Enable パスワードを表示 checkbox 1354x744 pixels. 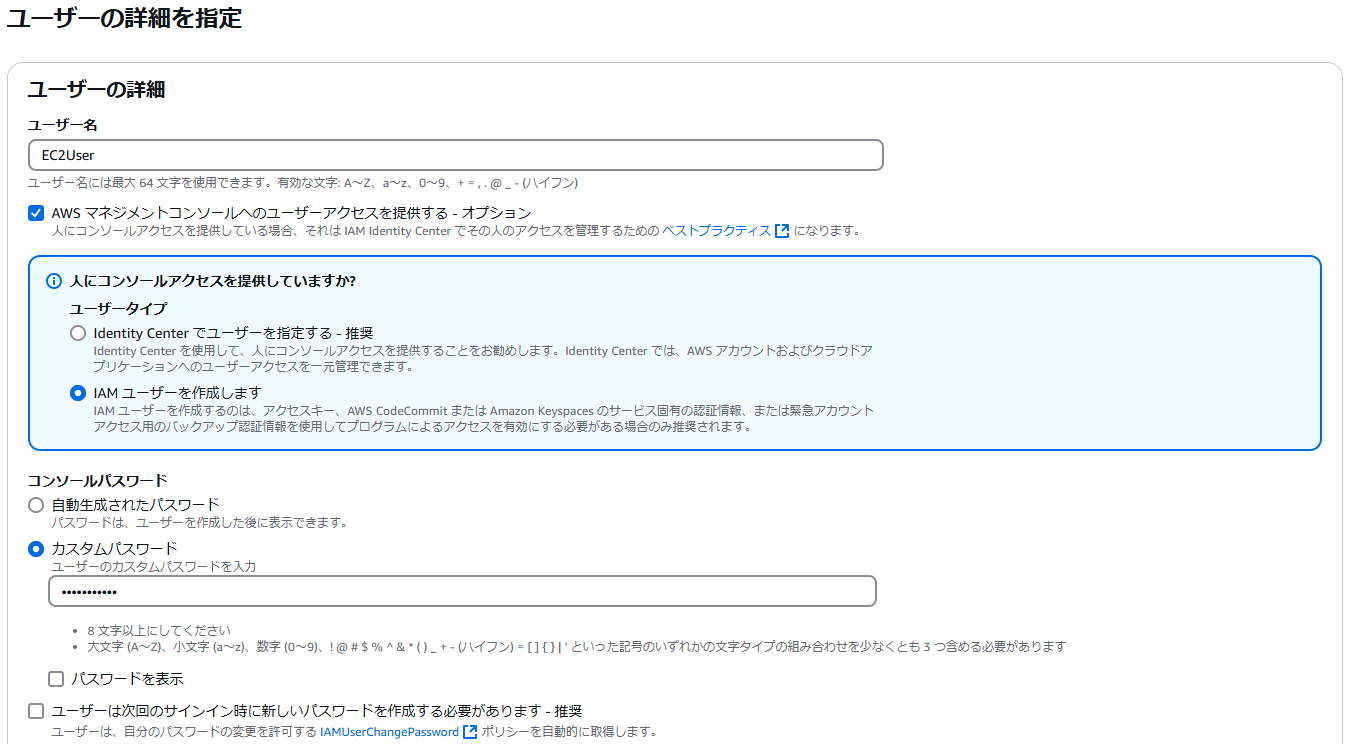pyautogui.click(x=56, y=679)
